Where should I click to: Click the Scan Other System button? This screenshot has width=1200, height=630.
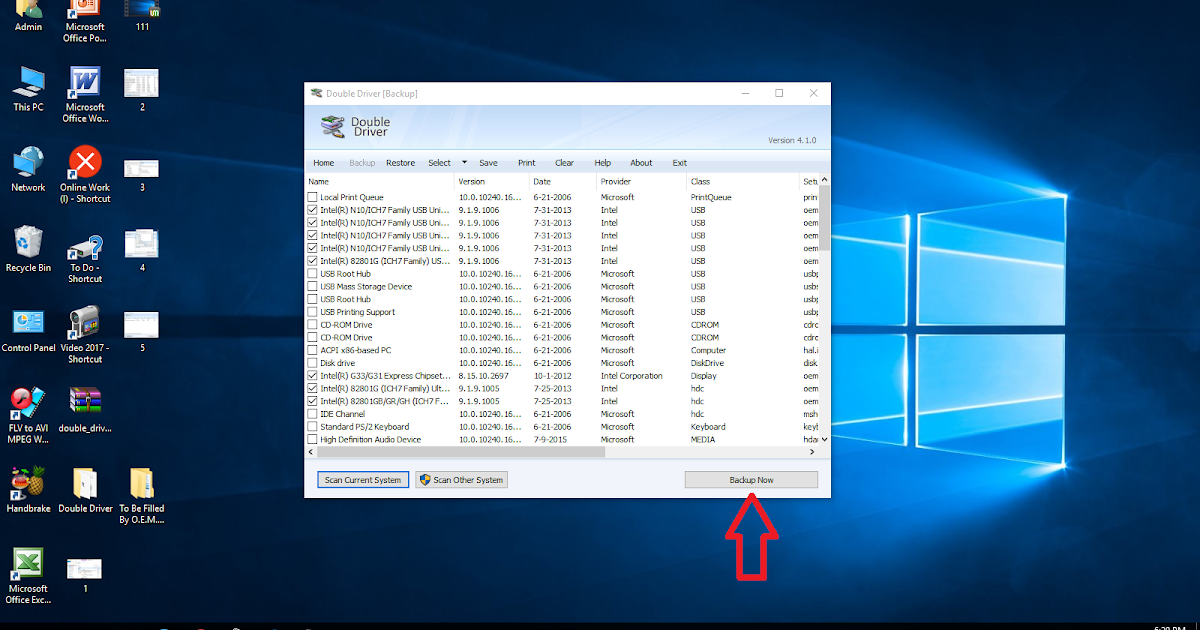pos(462,480)
